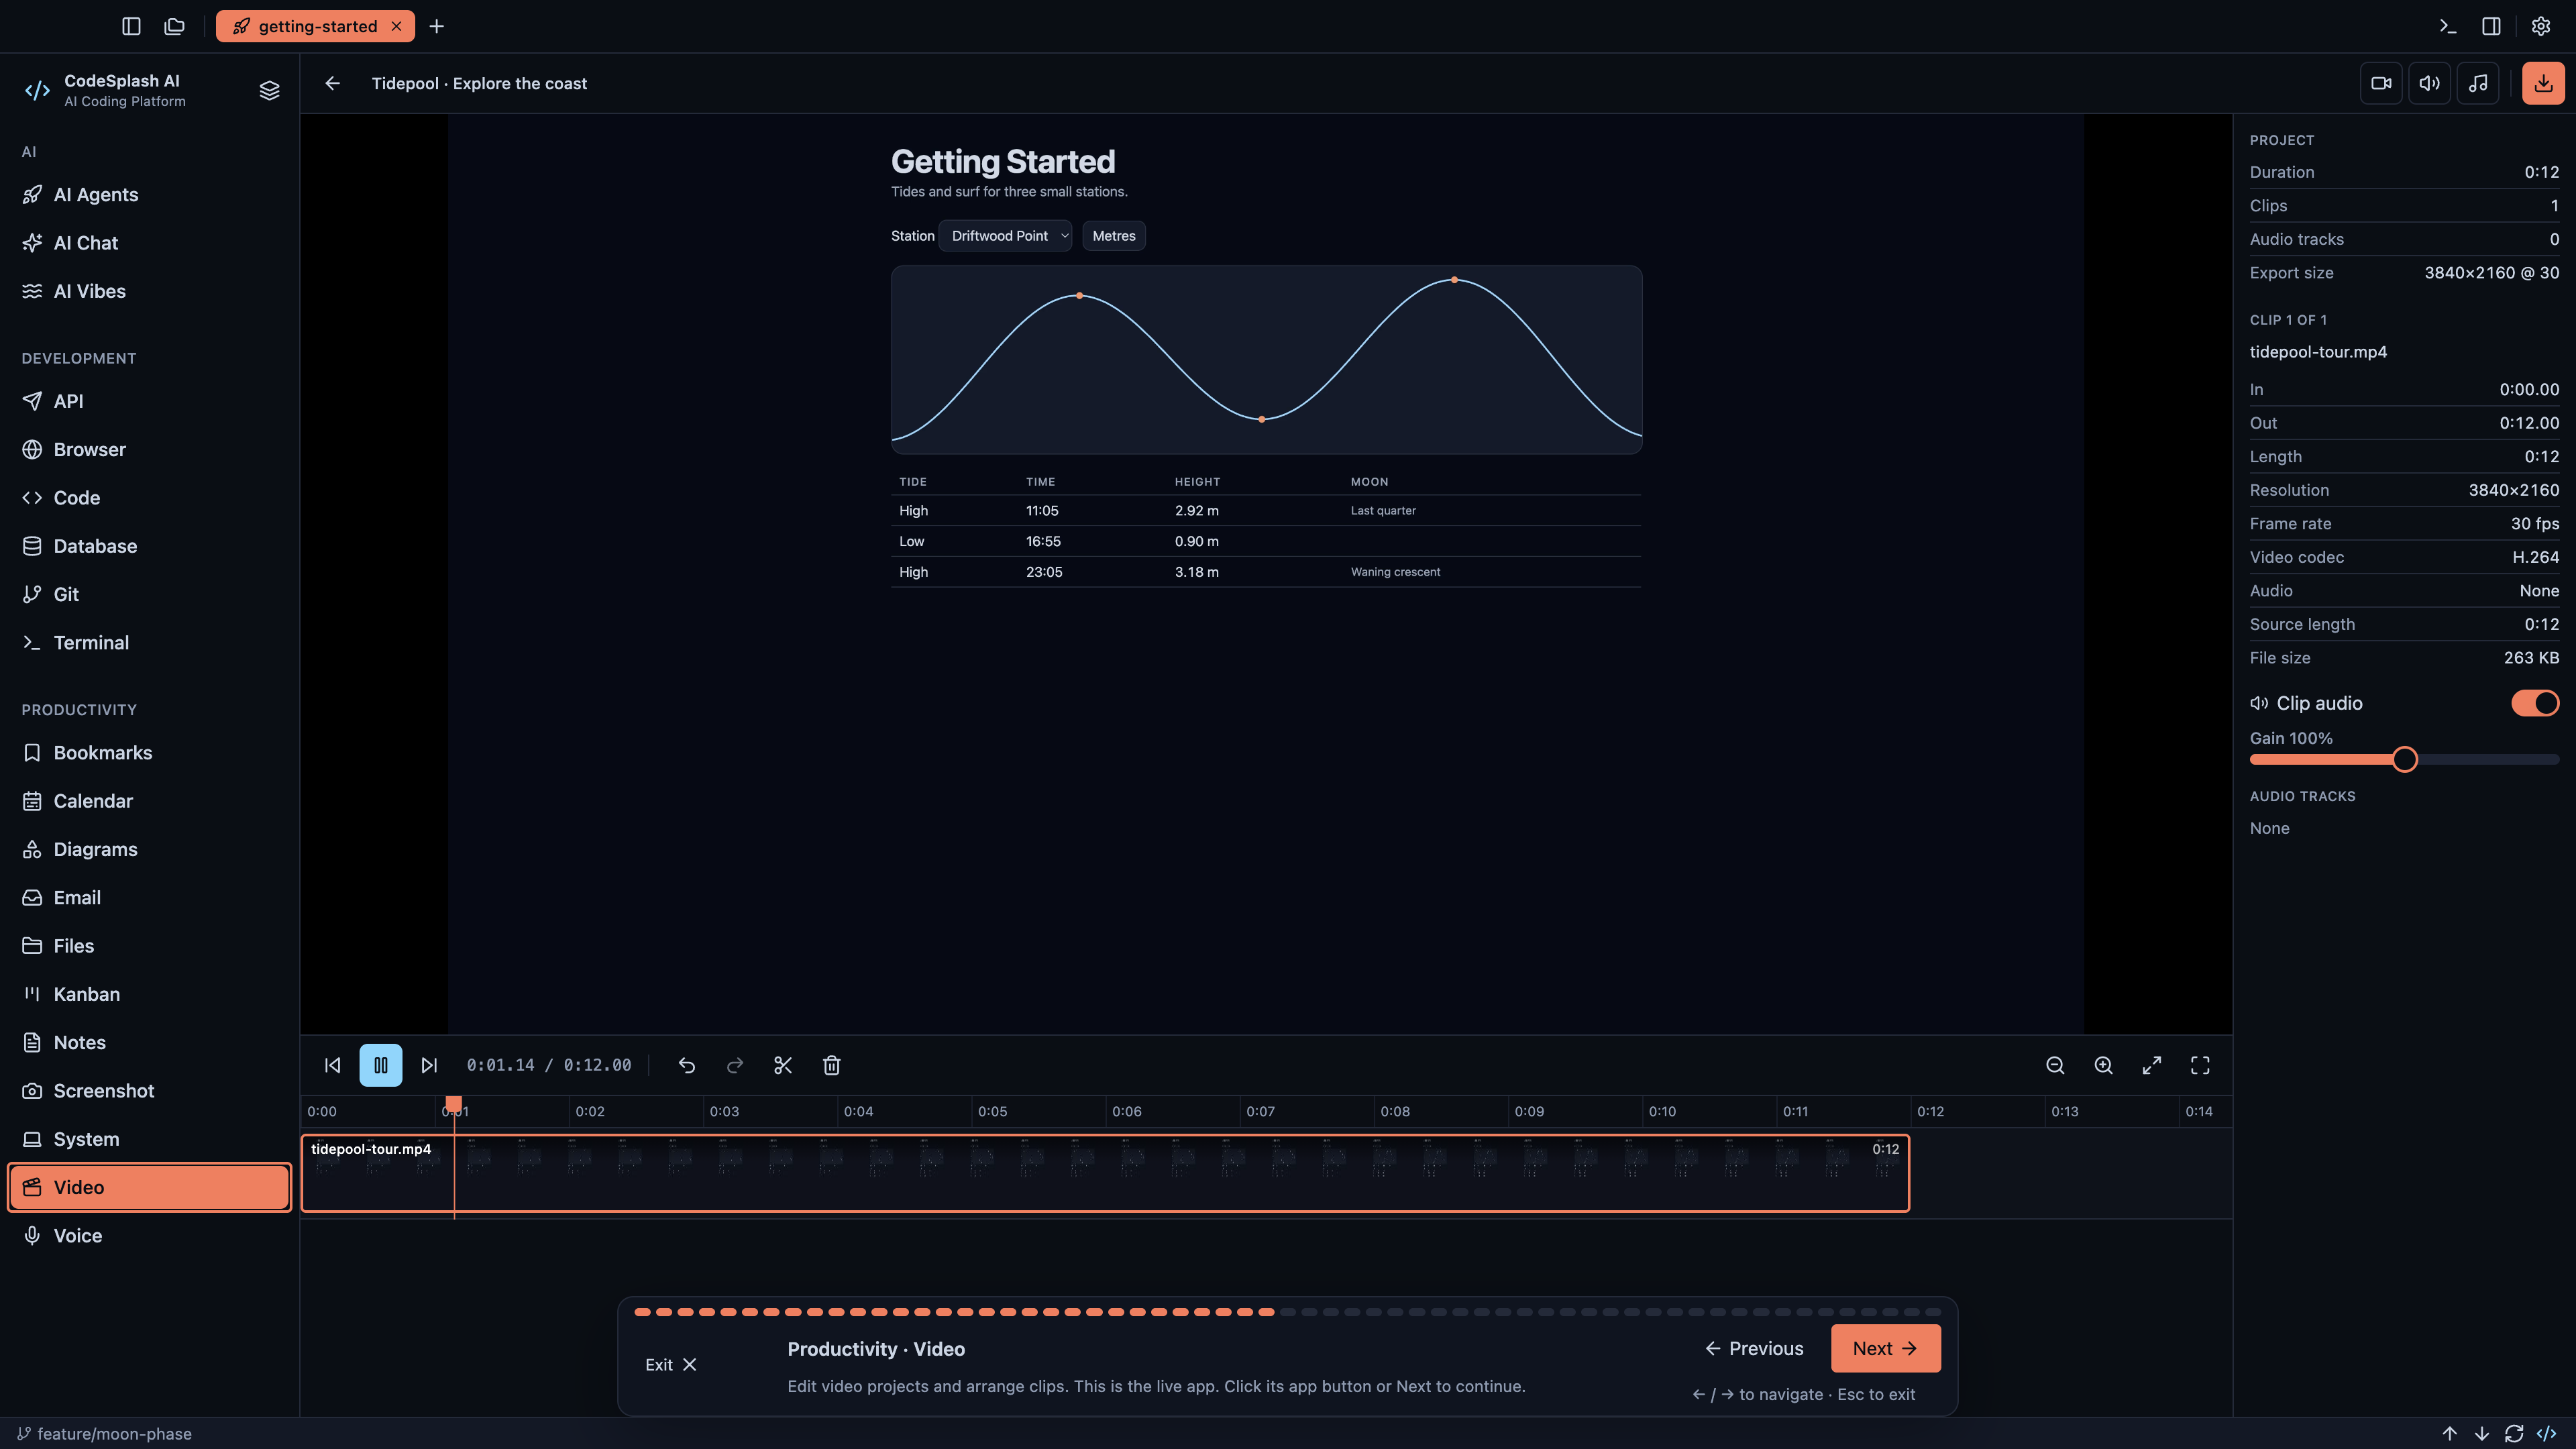Open the terminal icon in top bar
The height and width of the screenshot is (1449, 2576).
2448,26
